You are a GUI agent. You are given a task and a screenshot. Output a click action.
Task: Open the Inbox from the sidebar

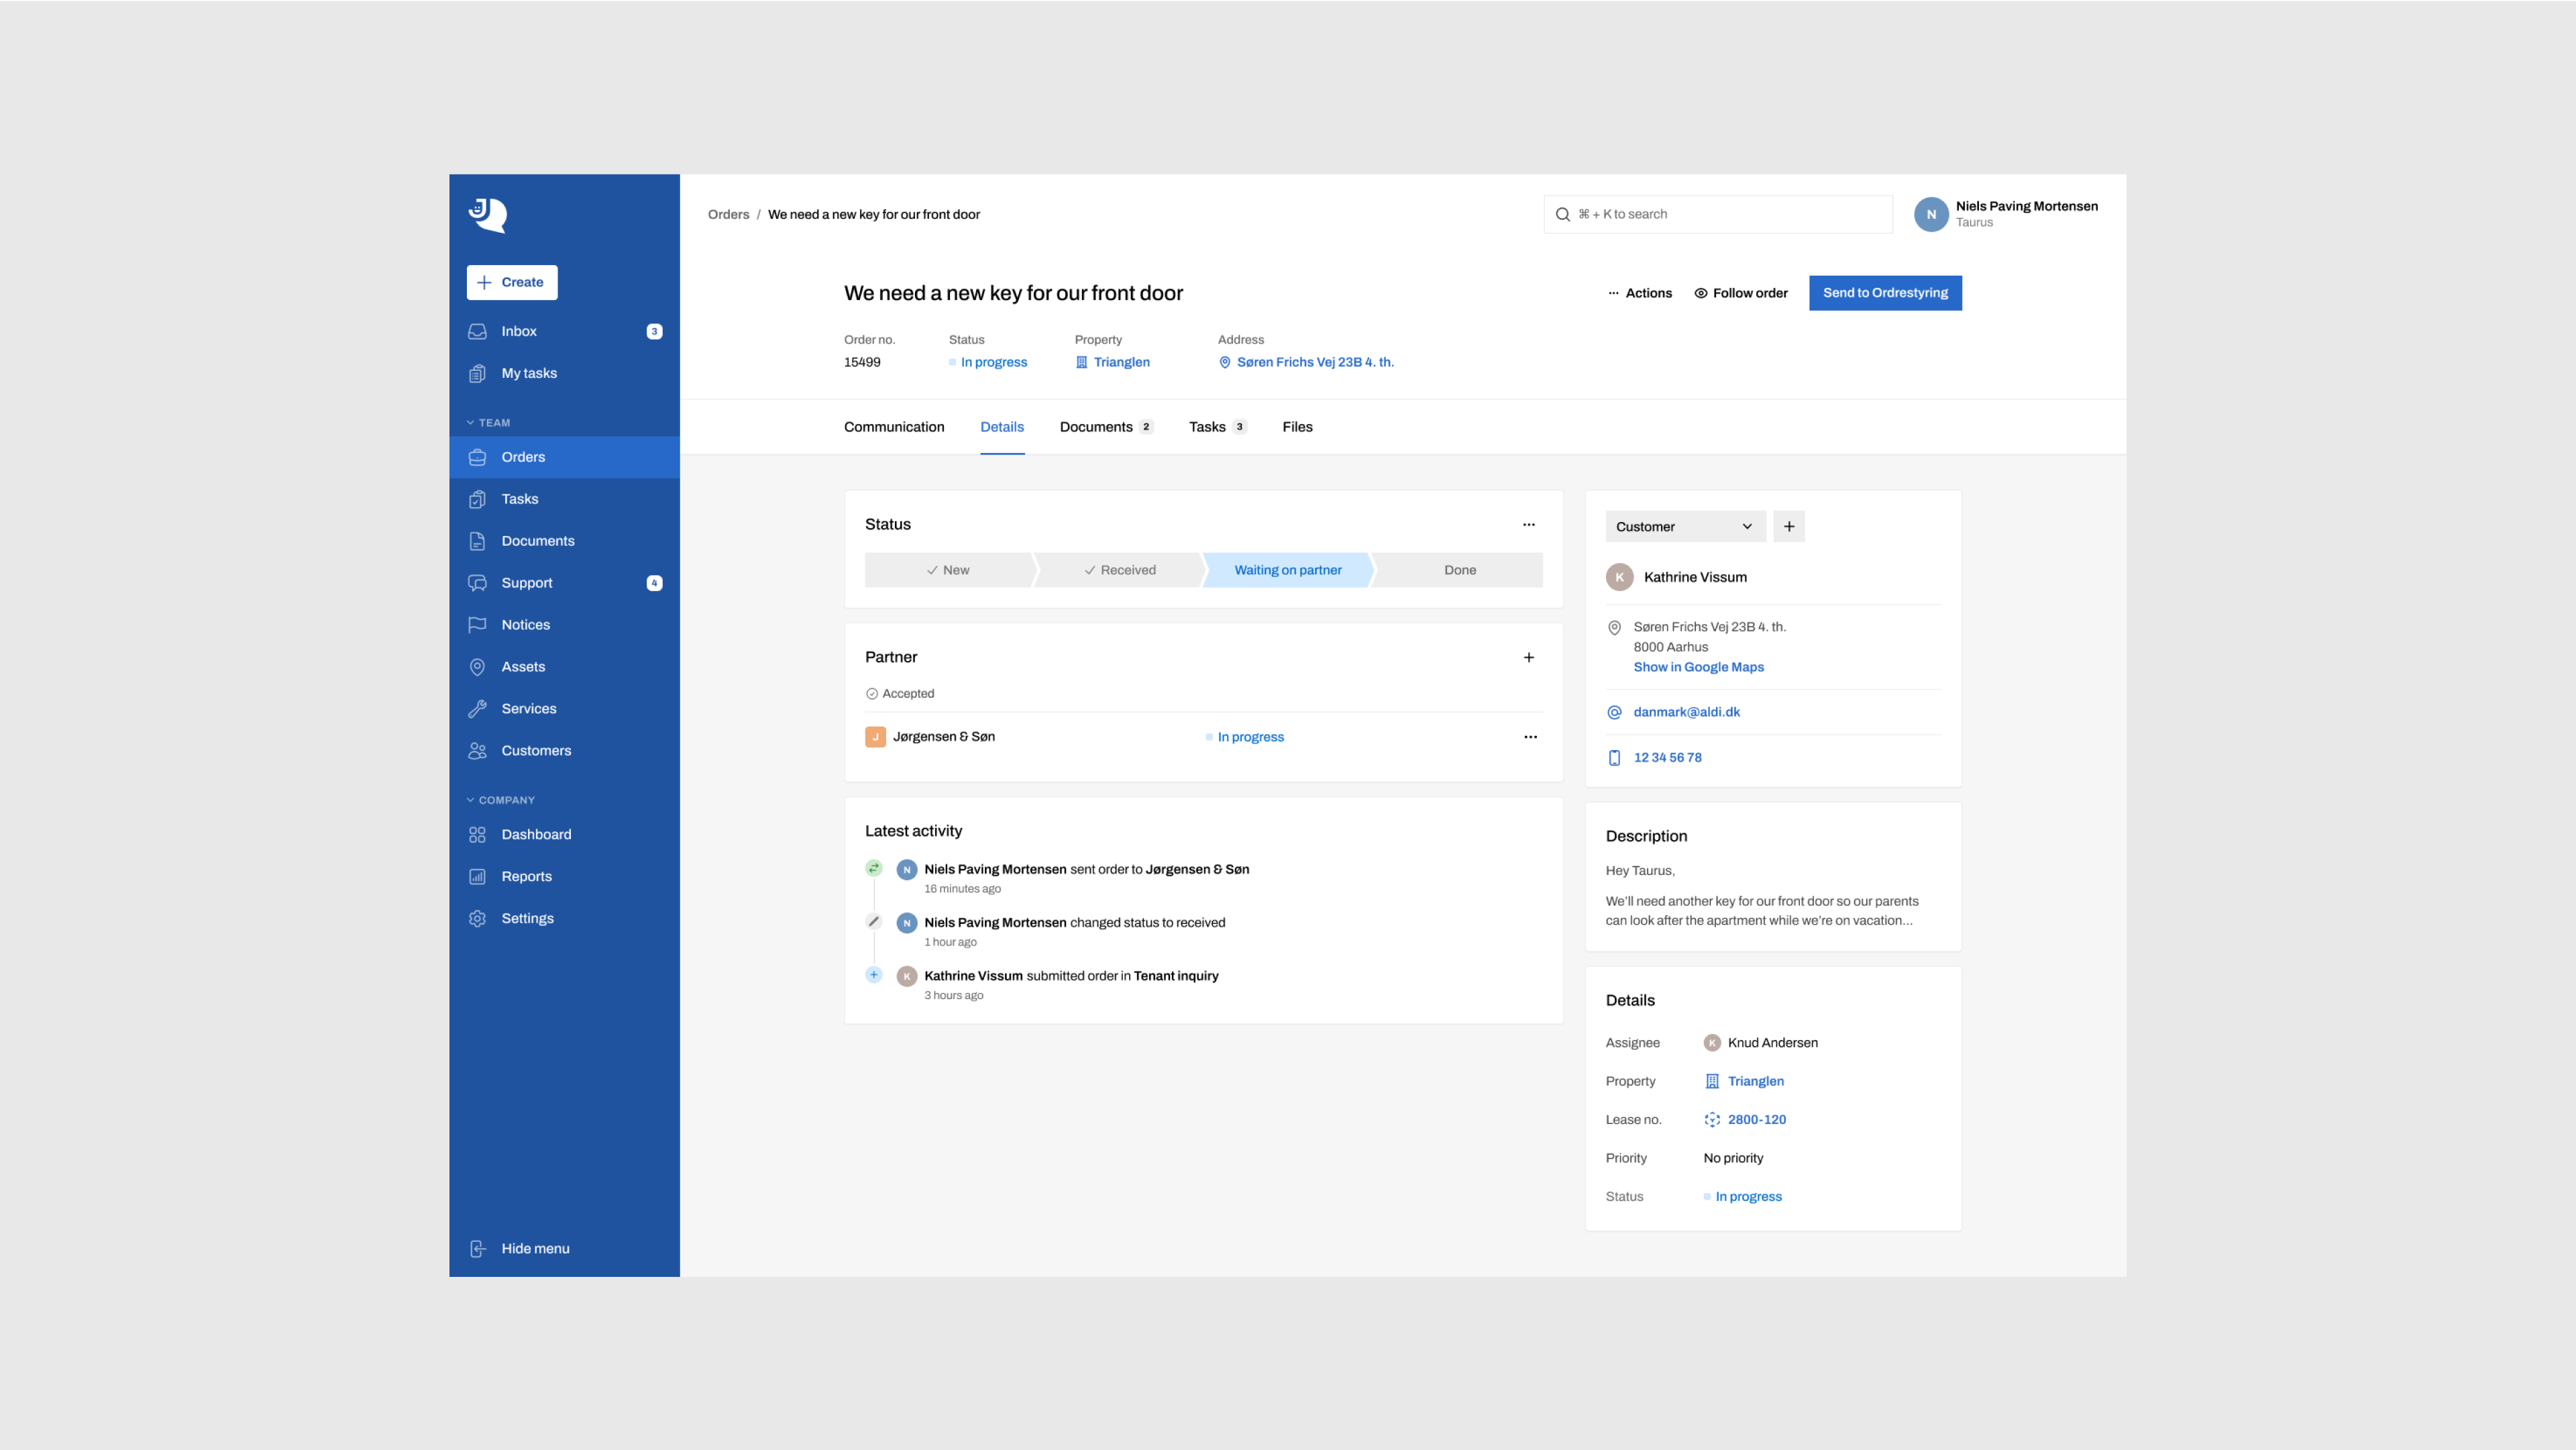tap(519, 331)
